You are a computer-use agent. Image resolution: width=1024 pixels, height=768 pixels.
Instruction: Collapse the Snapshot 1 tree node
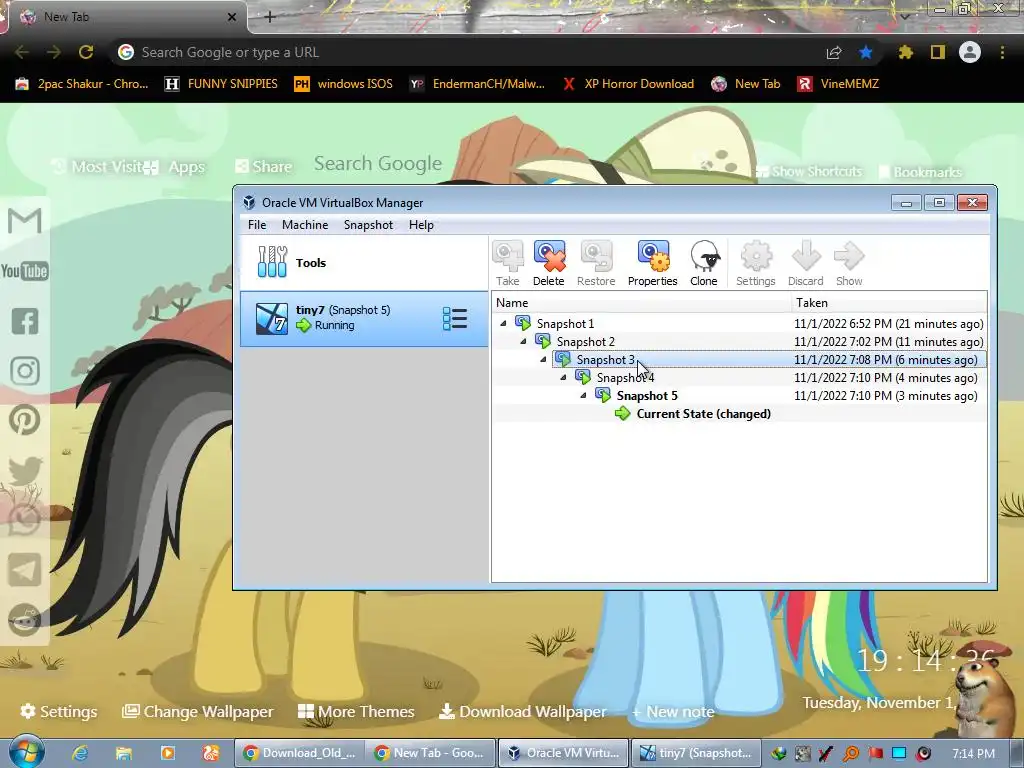coord(503,323)
